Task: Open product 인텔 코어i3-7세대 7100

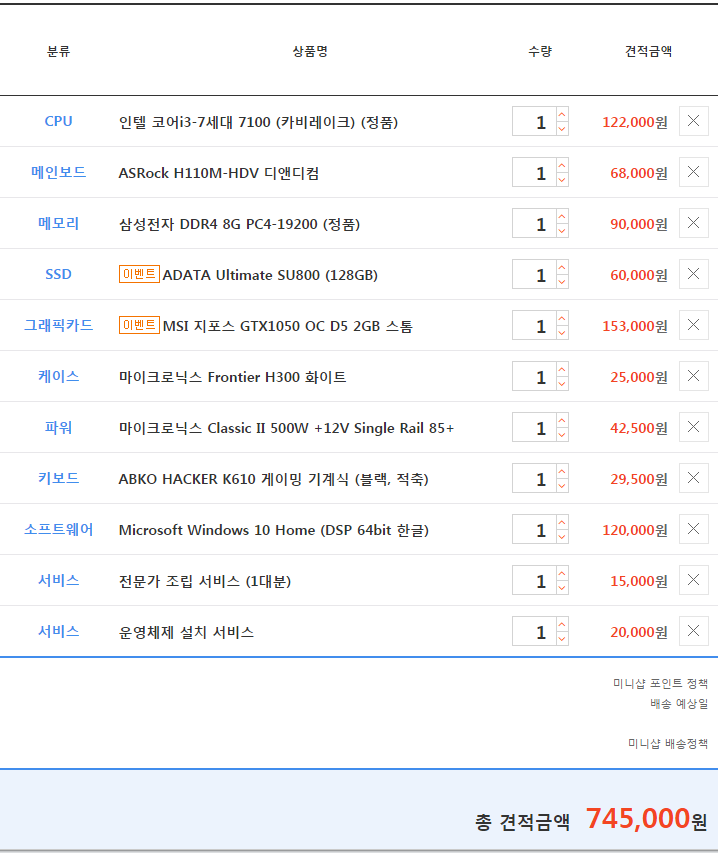Action: [258, 122]
